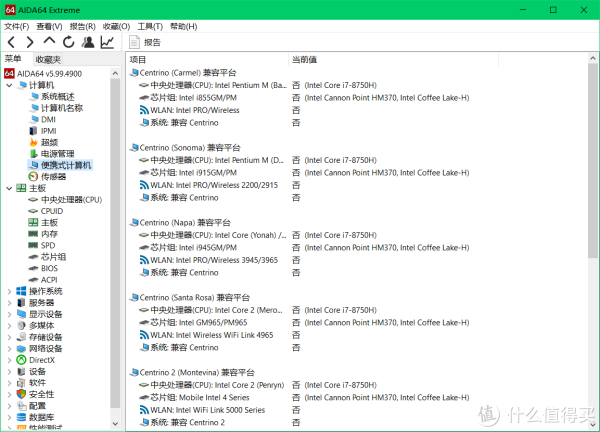Expand the 显示设备 node
This screenshot has height=432, width=600.
pos(9,315)
